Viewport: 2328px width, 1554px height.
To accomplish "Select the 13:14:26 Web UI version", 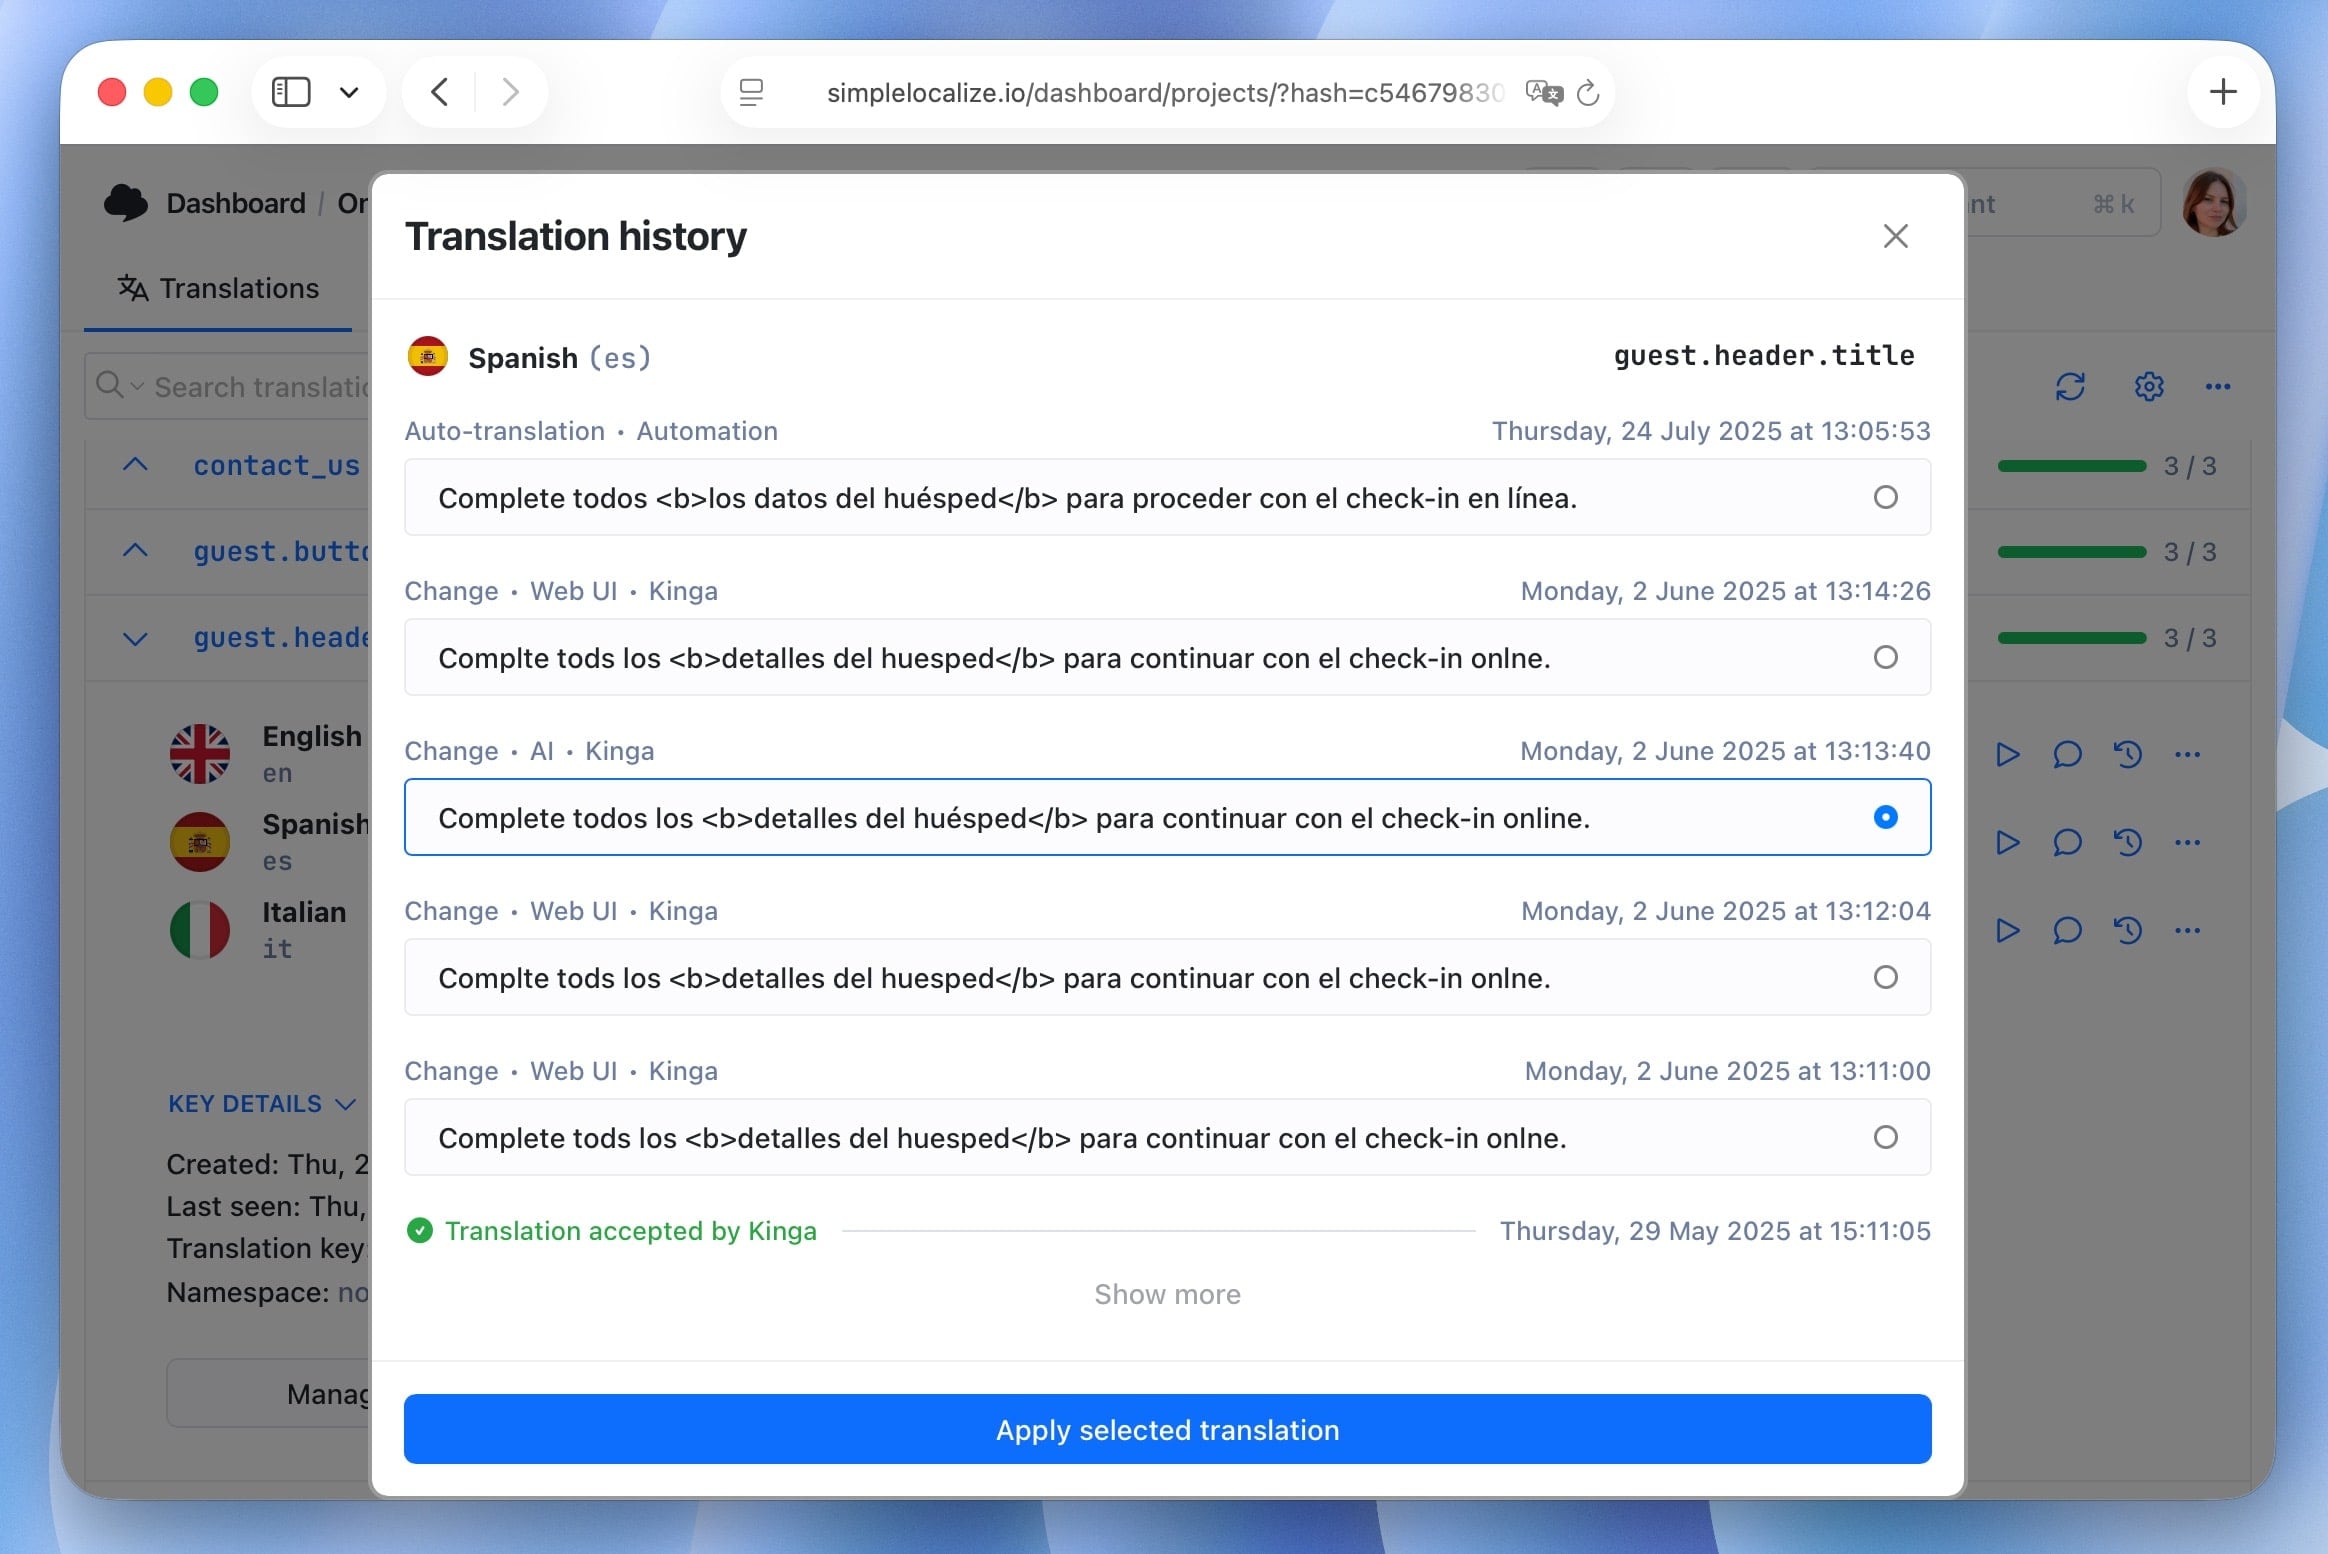I will tap(1885, 658).
